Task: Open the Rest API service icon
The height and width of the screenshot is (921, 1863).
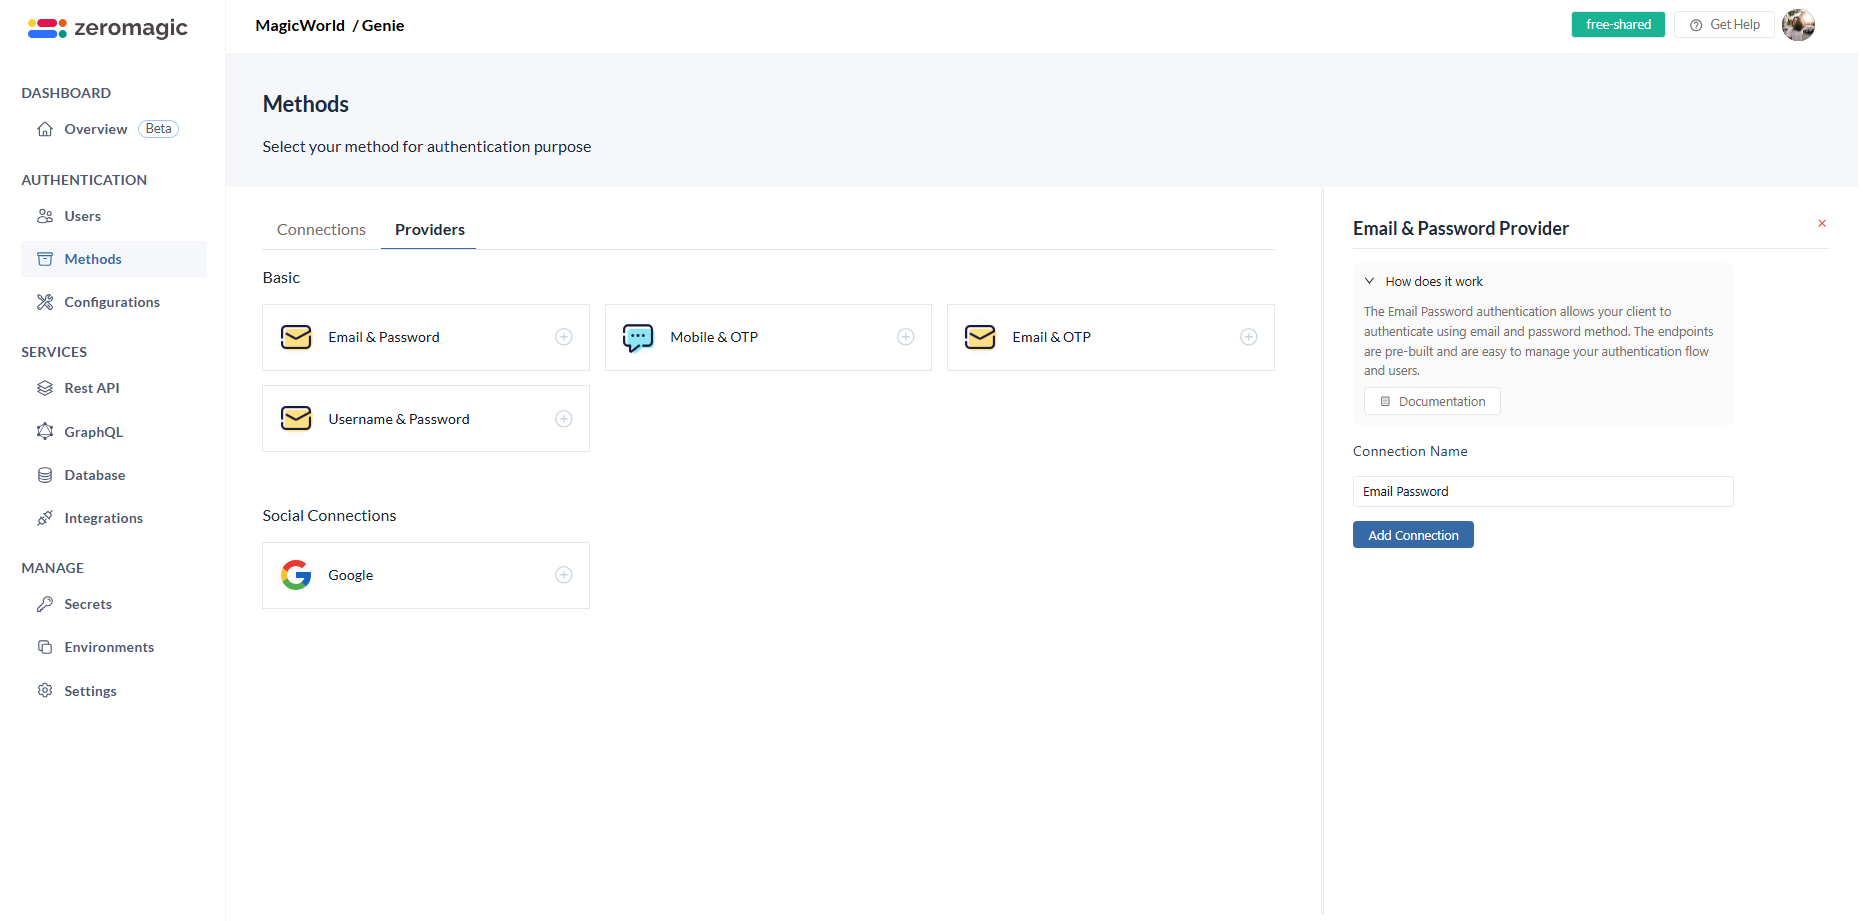Action: (45, 388)
